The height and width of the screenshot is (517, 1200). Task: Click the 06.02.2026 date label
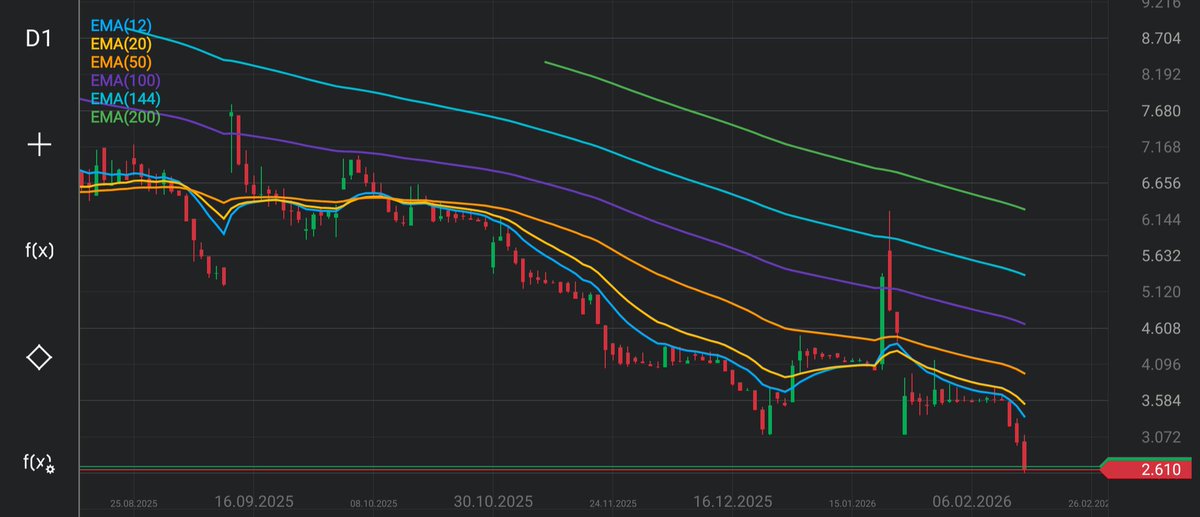click(x=972, y=500)
